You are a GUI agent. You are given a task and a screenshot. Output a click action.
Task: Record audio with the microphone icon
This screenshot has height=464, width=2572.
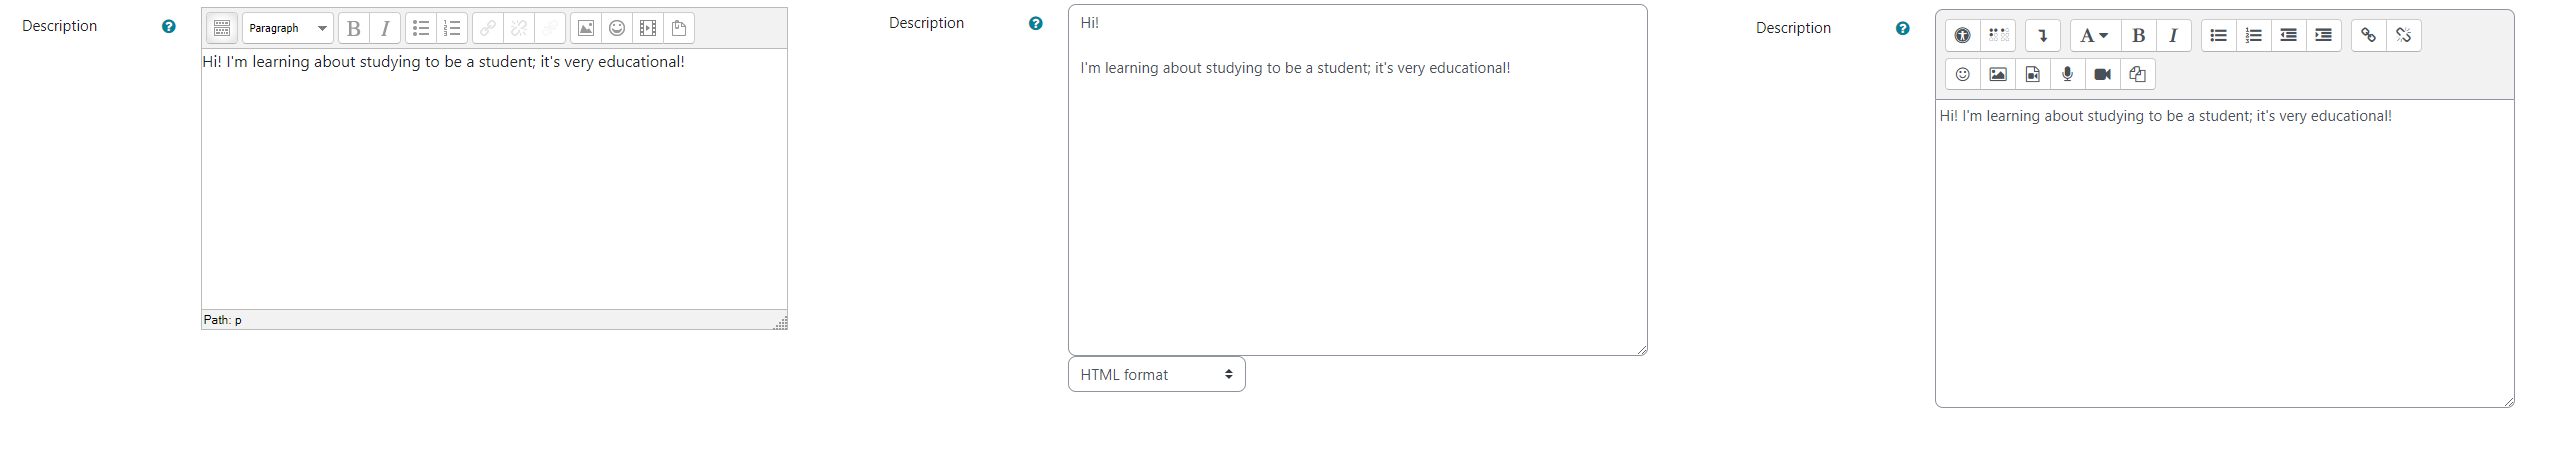(2067, 74)
